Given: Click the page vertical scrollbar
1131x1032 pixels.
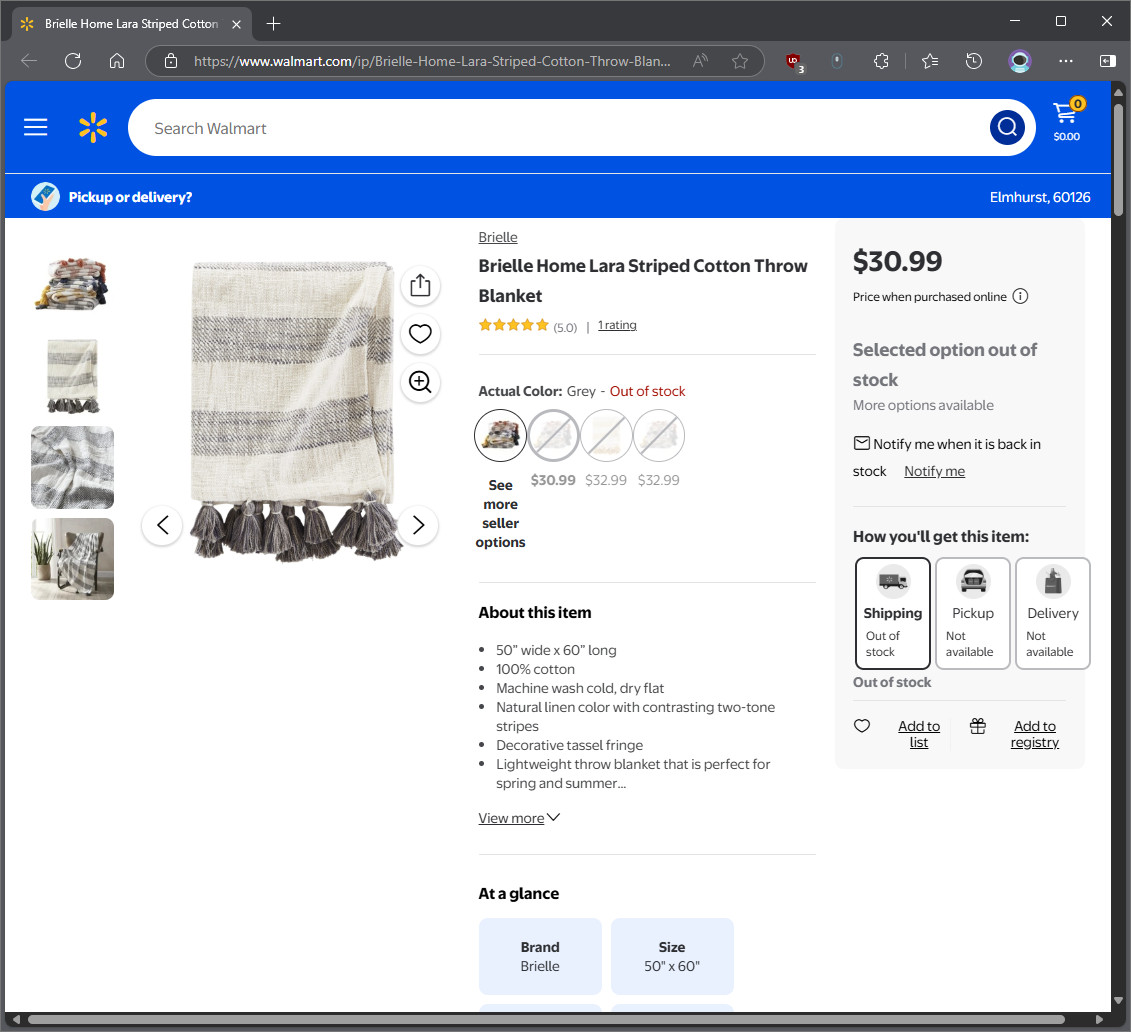Looking at the screenshot, I should [x=1118, y=159].
